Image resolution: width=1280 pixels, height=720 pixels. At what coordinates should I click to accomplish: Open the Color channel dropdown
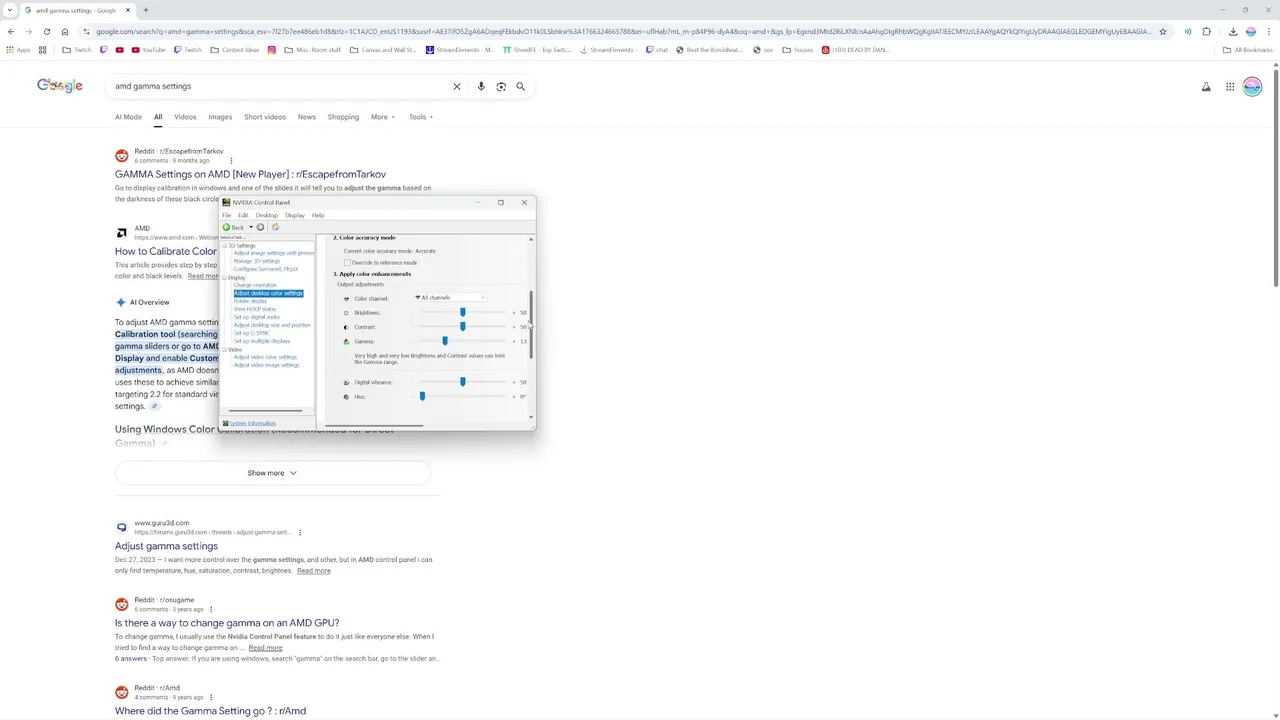(450, 298)
